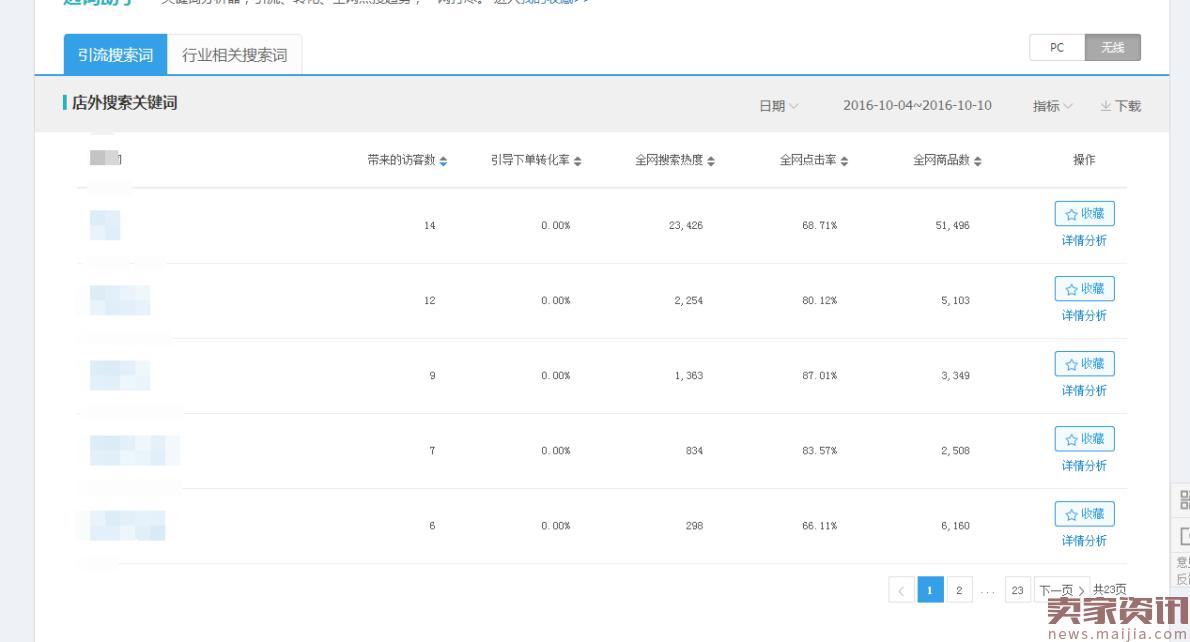This screenshot has height=642, width=1190.
Task: Click the QR code icon on right edge
Action: point(1183,500)
